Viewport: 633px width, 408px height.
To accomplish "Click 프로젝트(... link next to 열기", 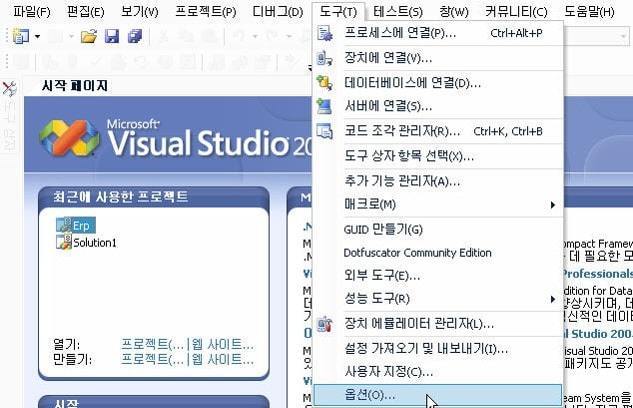I will point(153,345).
